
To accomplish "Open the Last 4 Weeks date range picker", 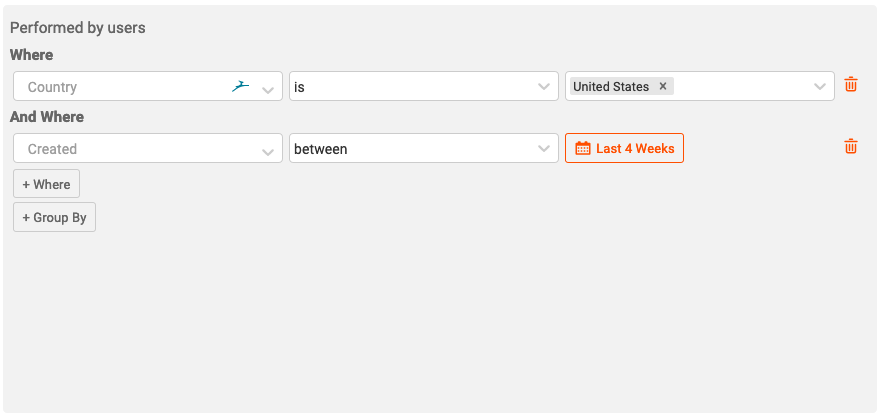I will point(625,148).
